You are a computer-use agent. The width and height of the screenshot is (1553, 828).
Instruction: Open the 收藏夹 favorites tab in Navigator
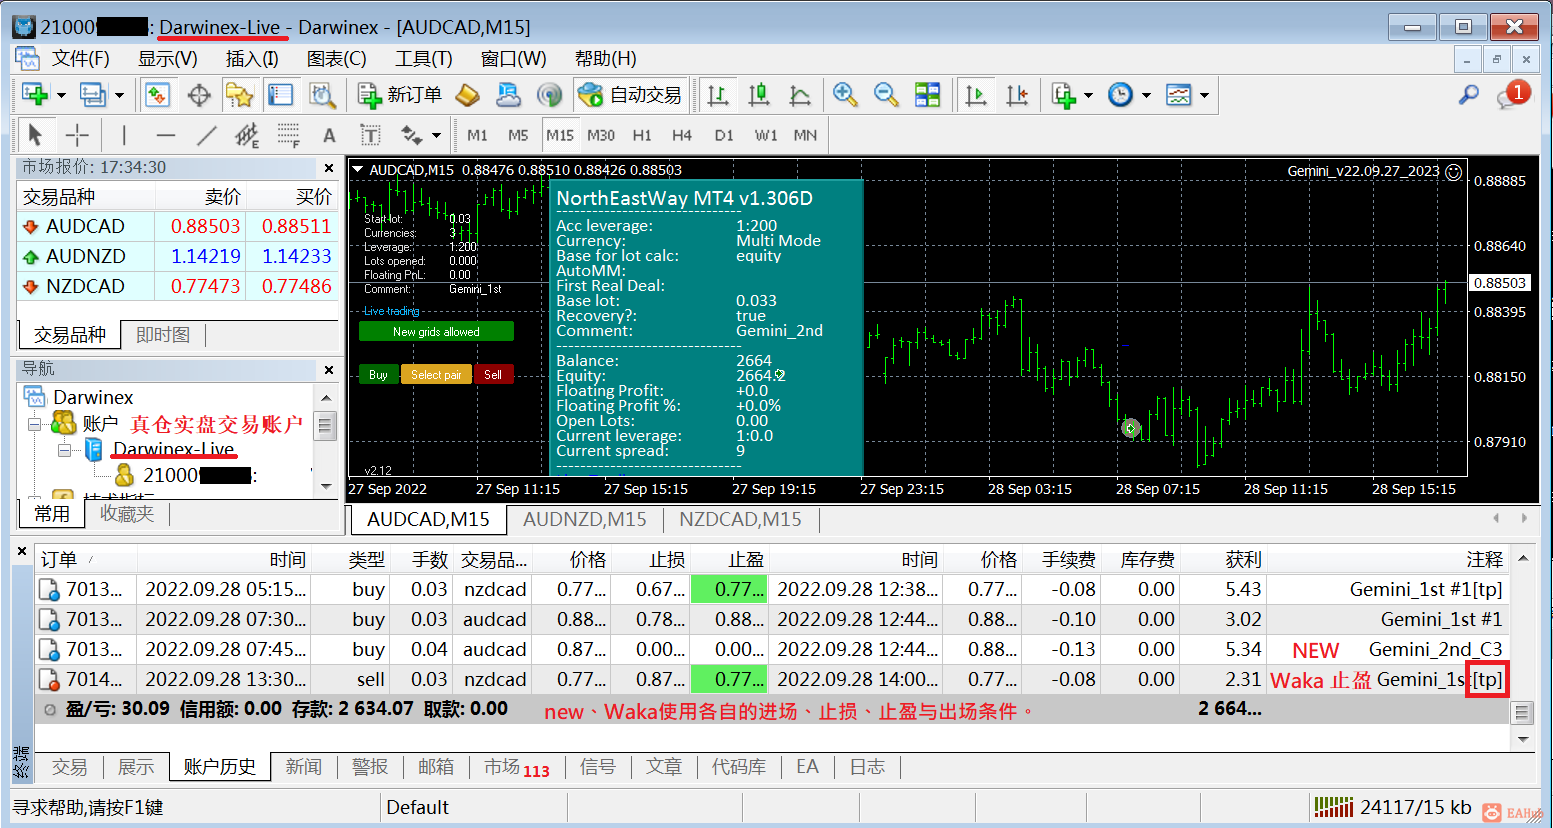tap(127, 514)
